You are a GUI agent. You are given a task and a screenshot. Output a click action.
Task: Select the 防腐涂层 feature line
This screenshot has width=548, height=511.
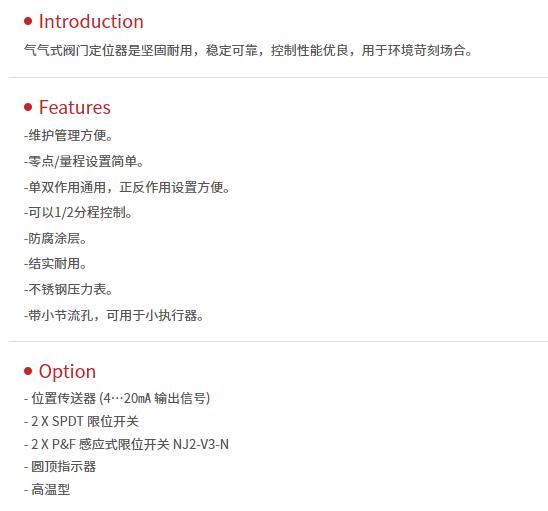(x=55, y=239)
